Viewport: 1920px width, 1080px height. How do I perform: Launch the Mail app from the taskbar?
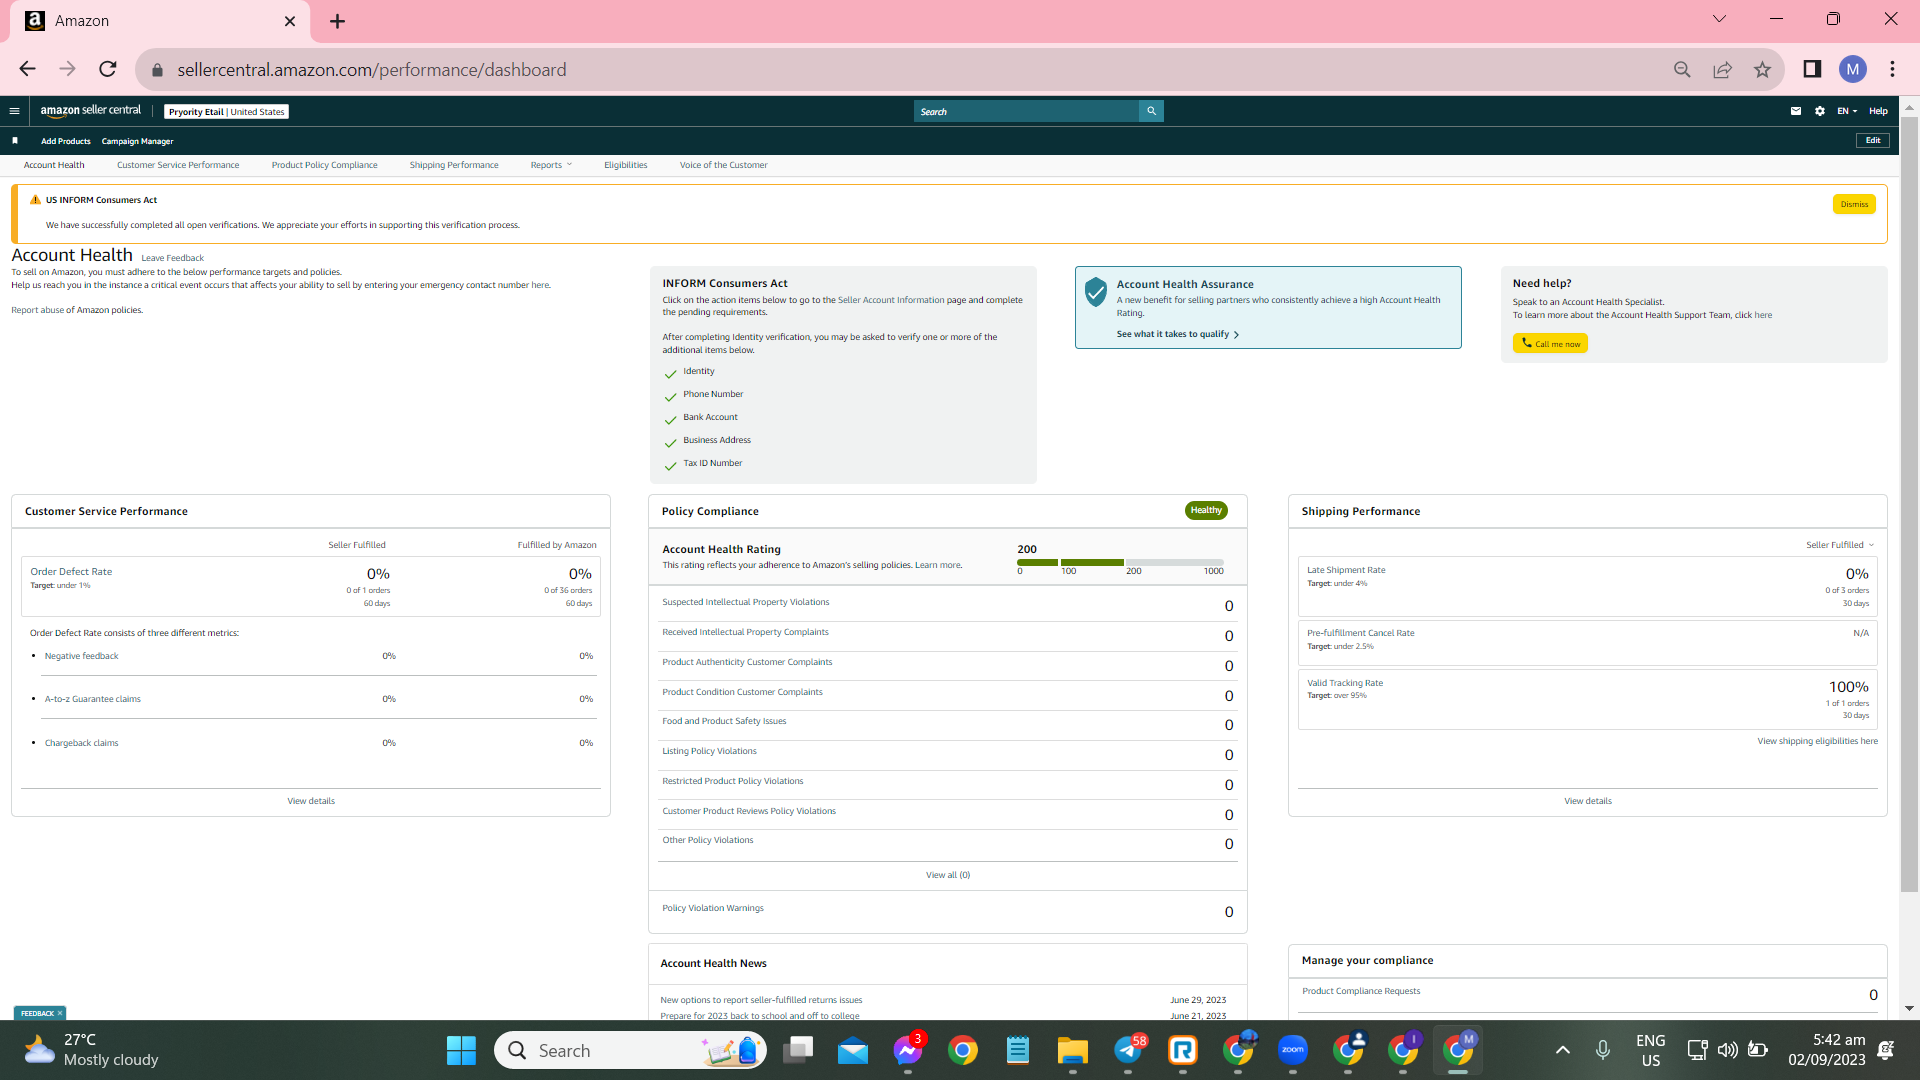[853, 1050]
